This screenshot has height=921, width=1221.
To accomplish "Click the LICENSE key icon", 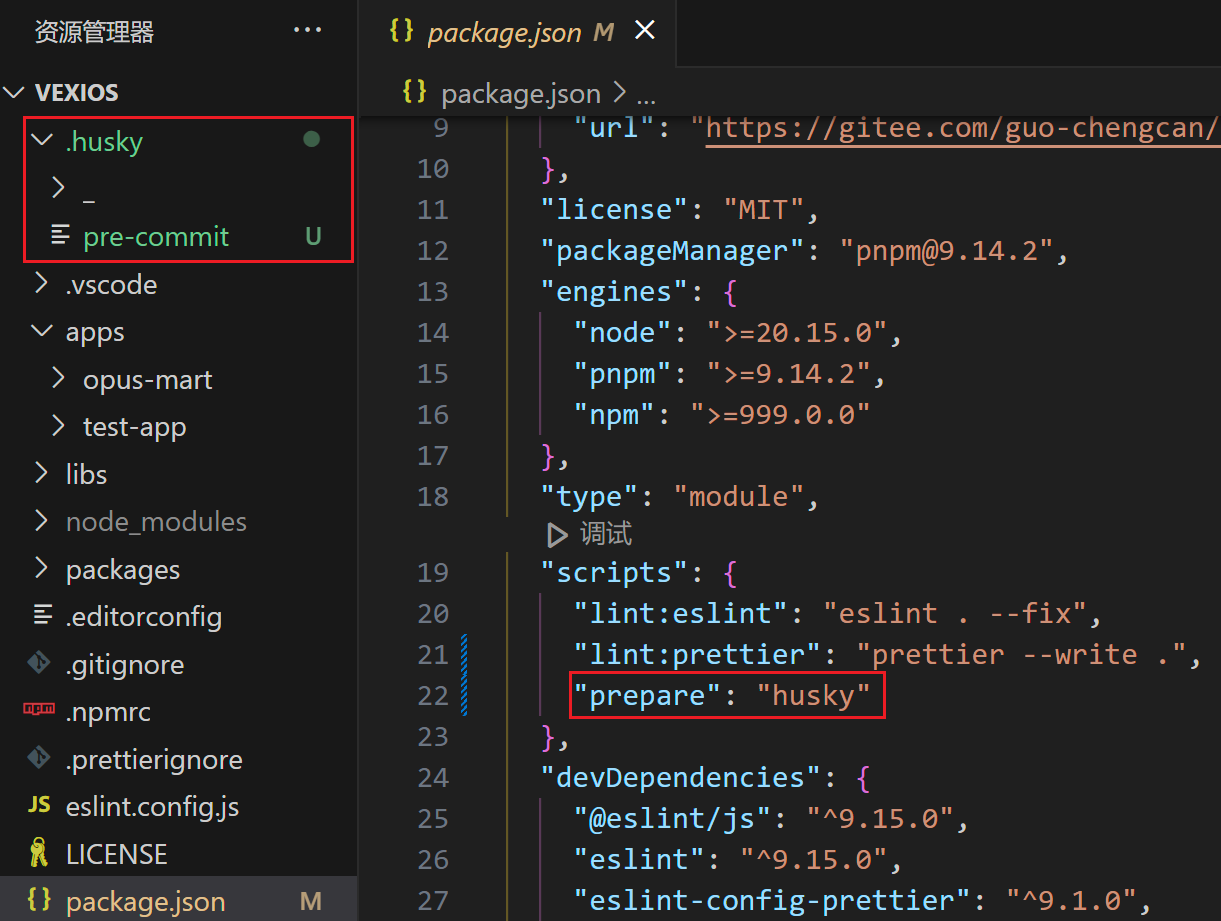I will [39, 854].
